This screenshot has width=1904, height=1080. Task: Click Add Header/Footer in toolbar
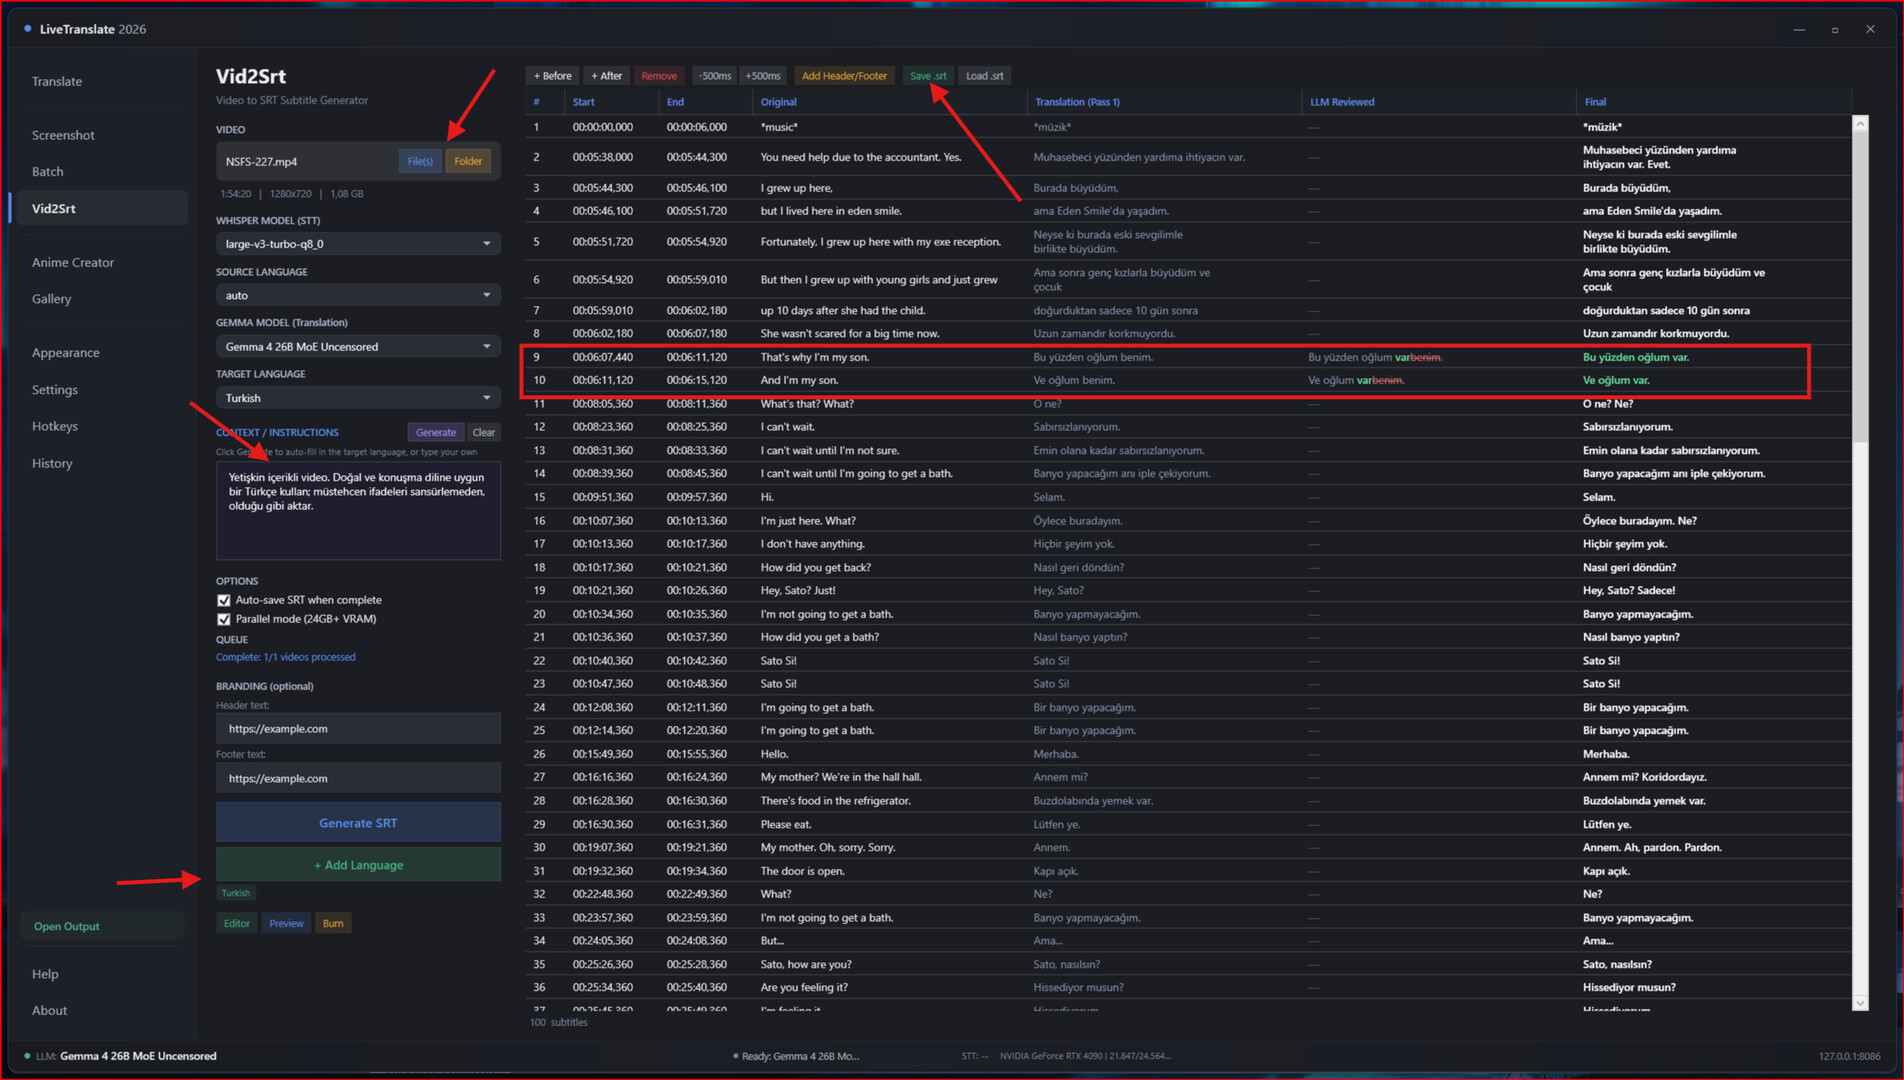(844, 76)
